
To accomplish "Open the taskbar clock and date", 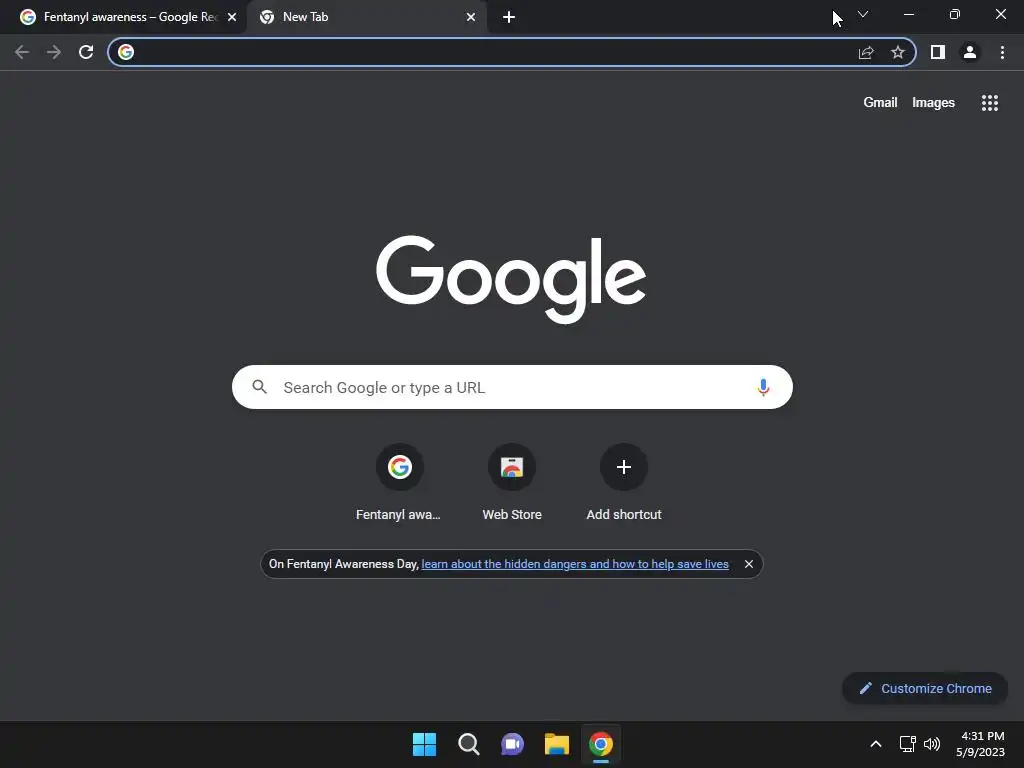I will [980, 744].
